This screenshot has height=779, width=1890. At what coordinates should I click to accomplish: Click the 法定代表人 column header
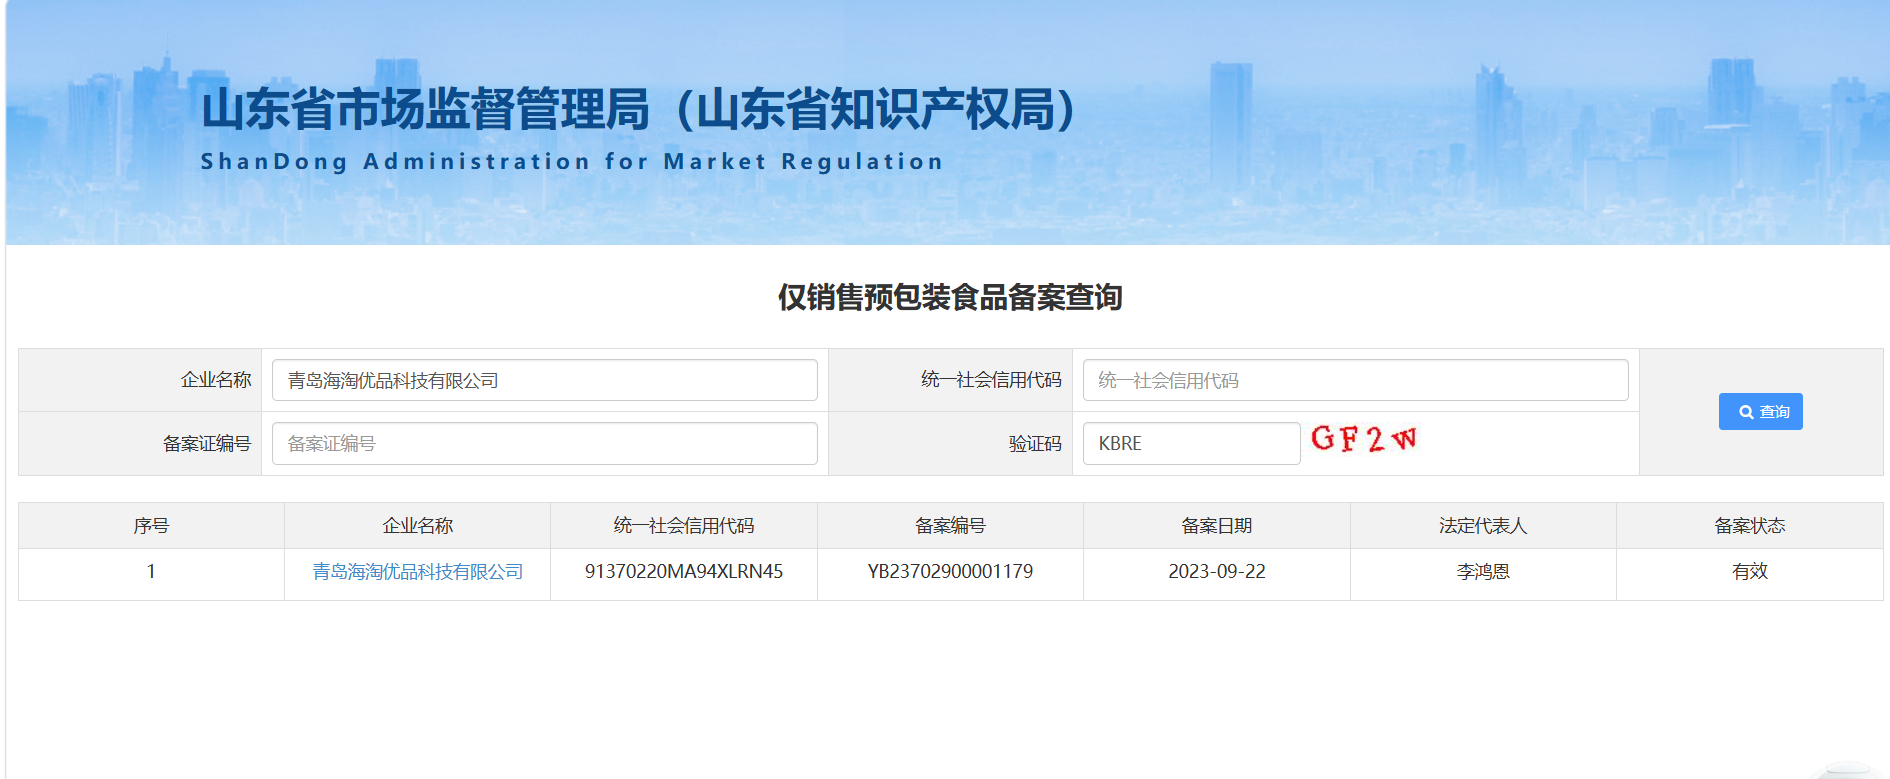(1483, 525)
